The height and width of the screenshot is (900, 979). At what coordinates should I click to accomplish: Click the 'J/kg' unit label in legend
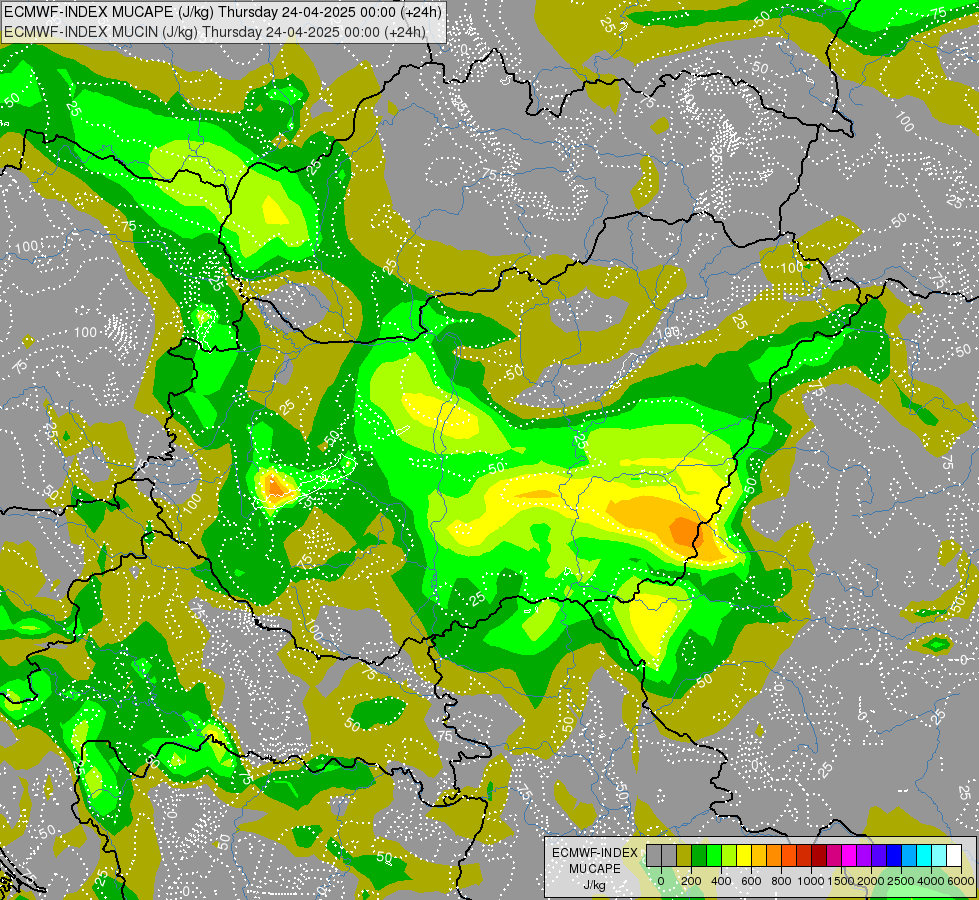click(594, 886)
